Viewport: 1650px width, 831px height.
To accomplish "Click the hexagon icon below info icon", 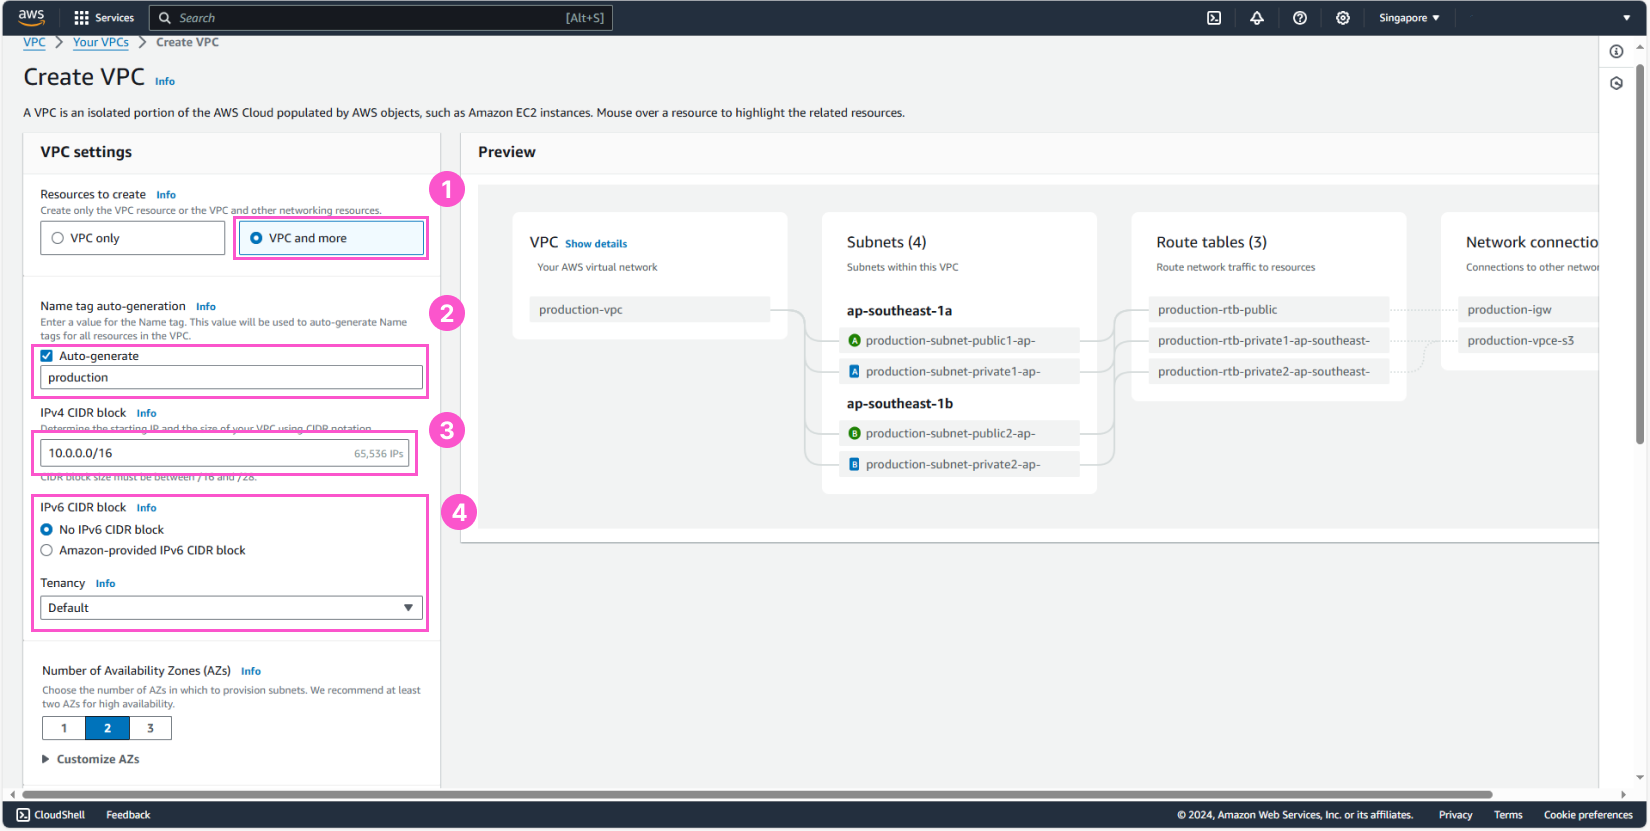I will pos(1616,83).
